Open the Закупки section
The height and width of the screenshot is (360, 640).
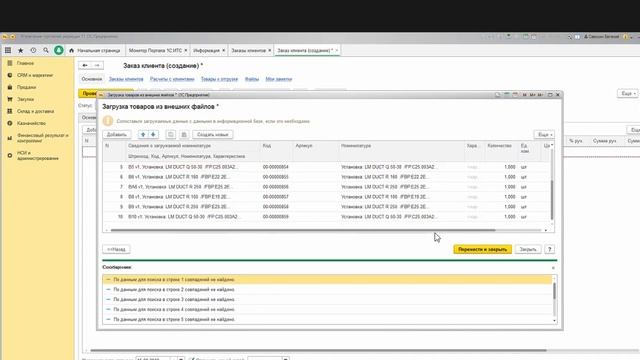tap(25, 99)
